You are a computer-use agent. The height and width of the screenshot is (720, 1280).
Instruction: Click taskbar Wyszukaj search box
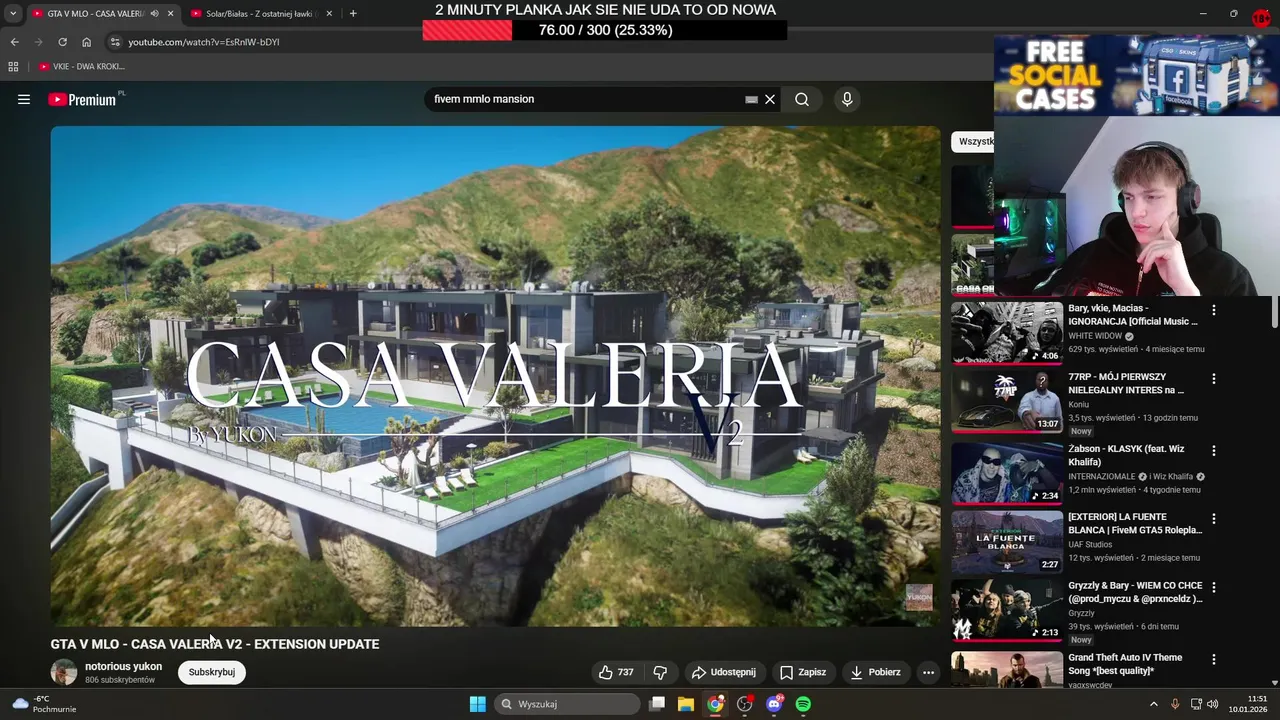[x=568, y=704]
